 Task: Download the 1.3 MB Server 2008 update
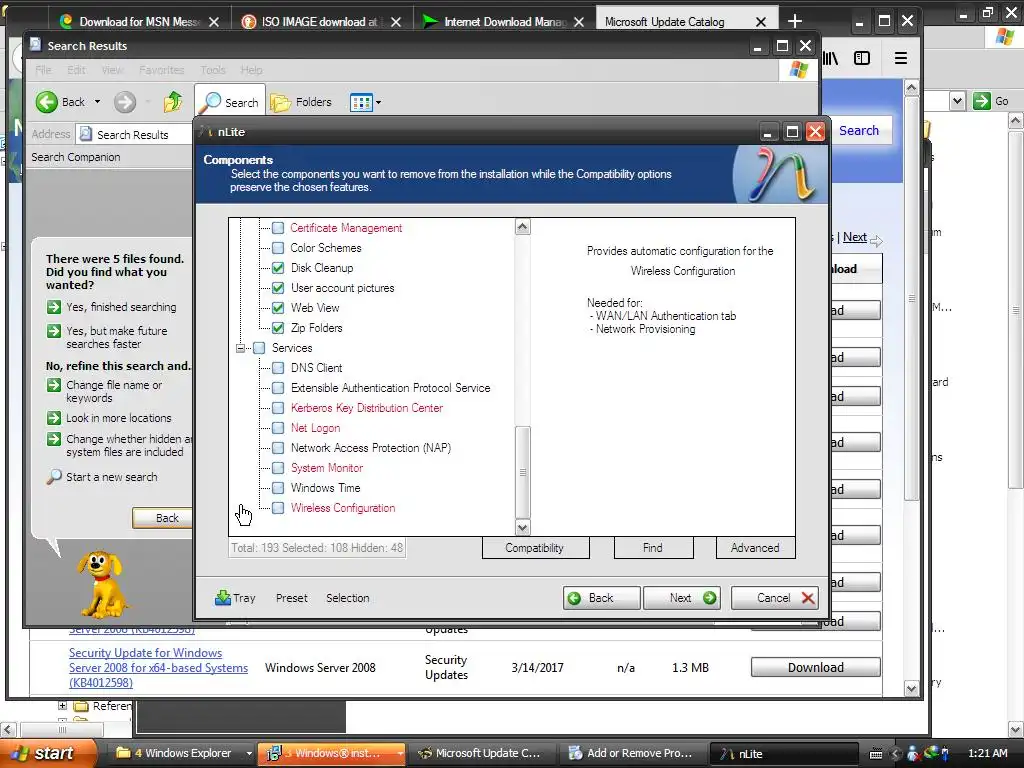click(x=816, y=667)
